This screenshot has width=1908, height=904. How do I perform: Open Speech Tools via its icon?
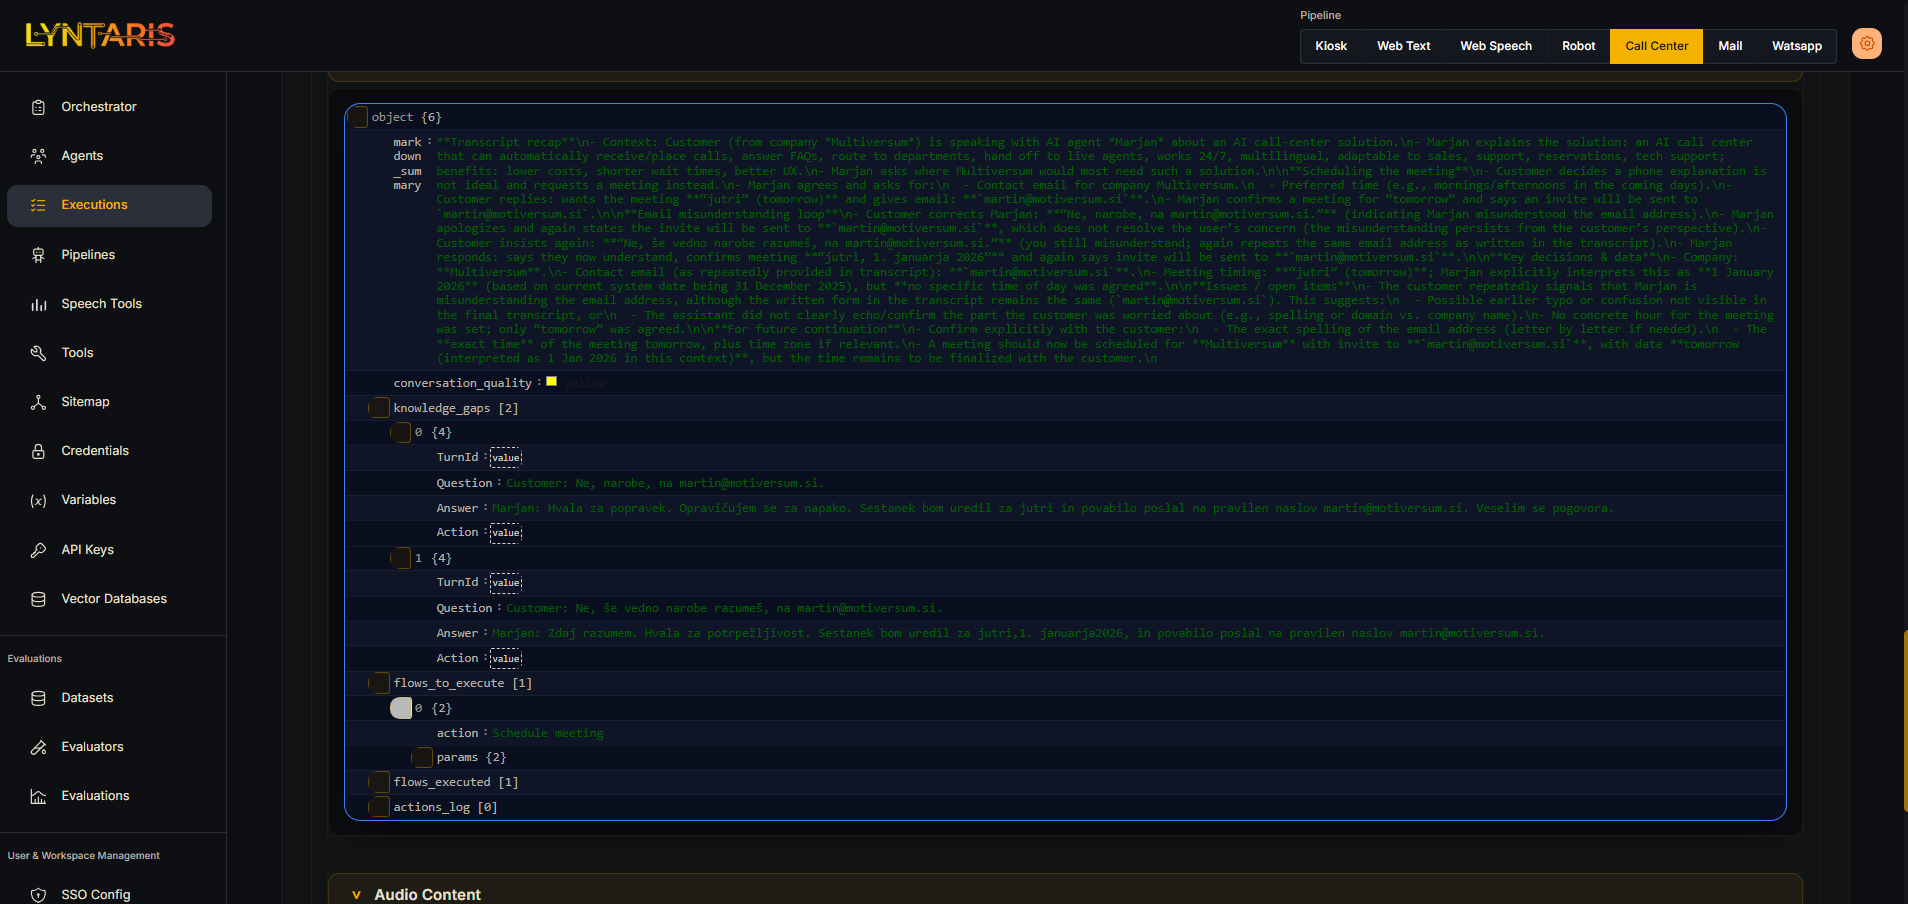[x=38, y=304]
